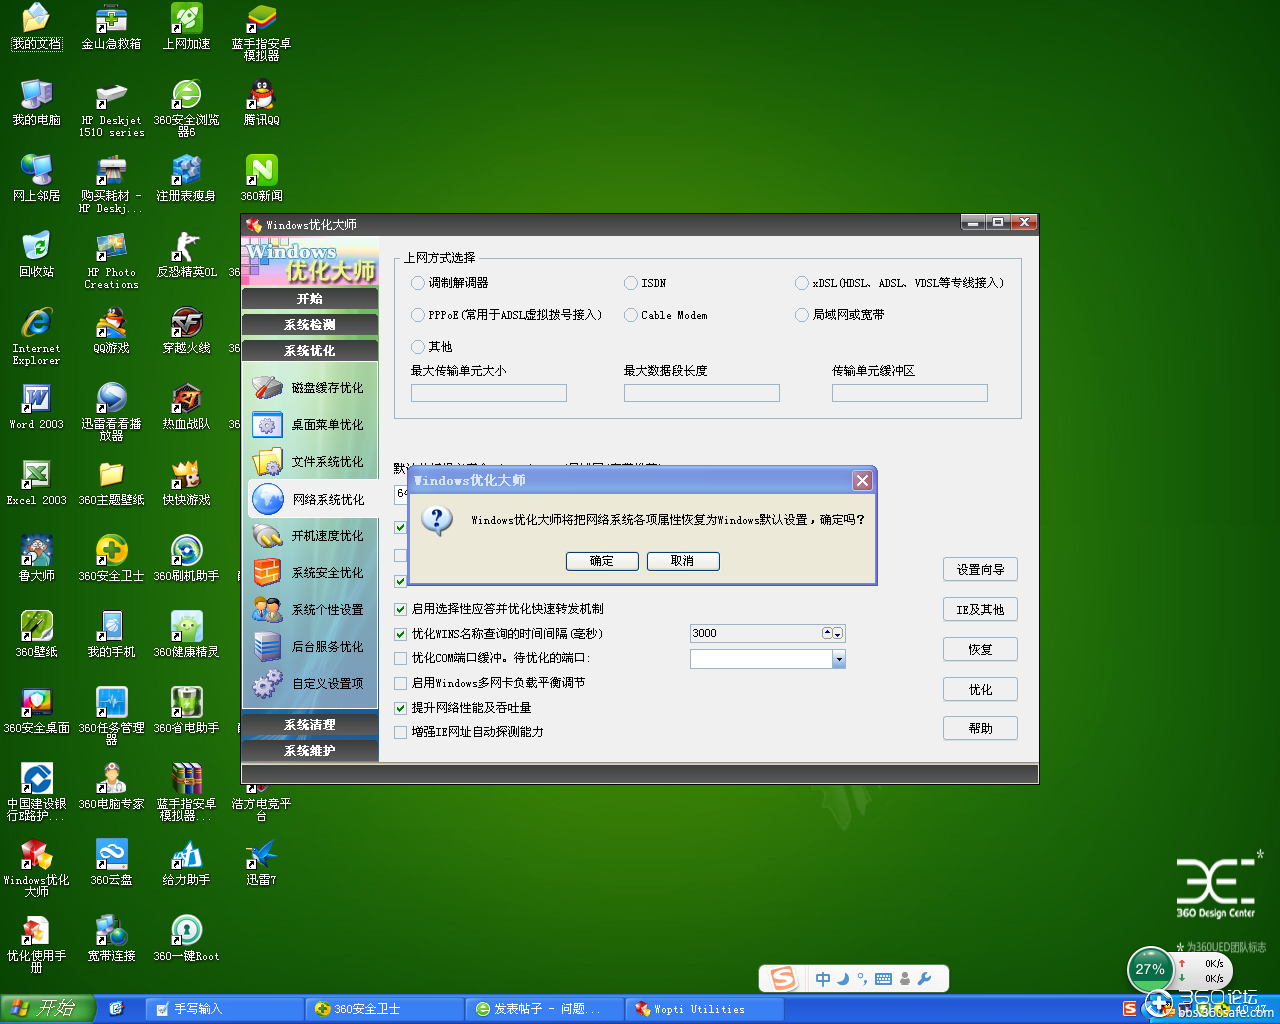Enable 增强IE网址自动探测能力 checkbox

point(401,732)
